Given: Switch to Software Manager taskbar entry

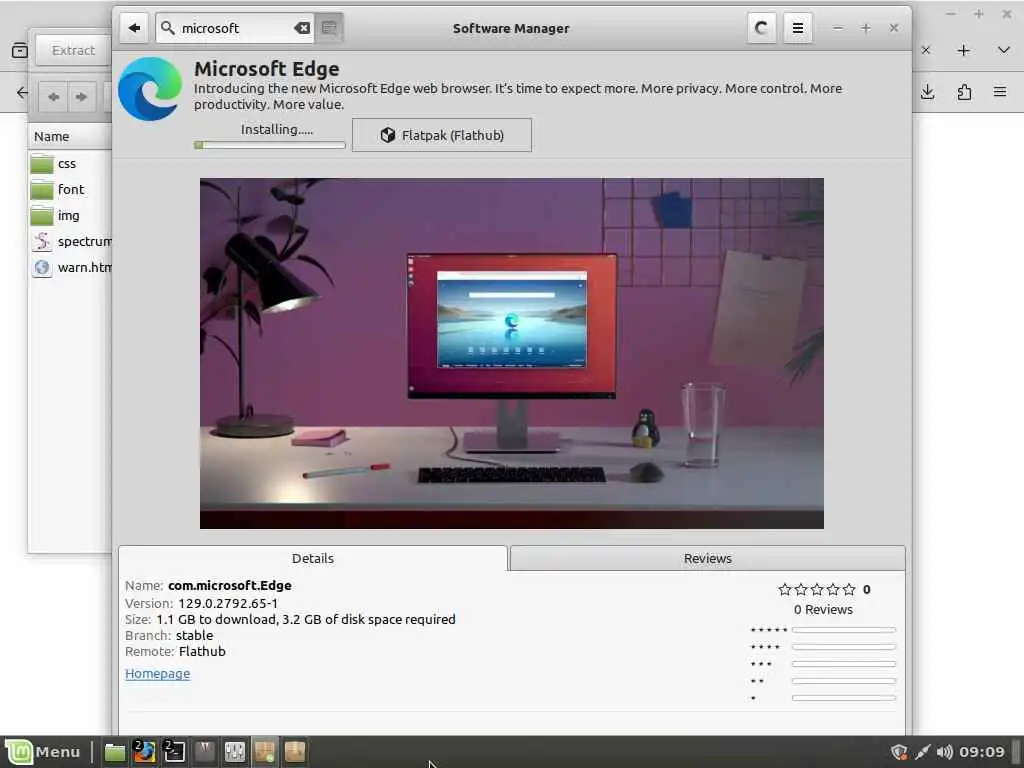Looking at the screenshot, I should pyautogui.click(x=264, y=752).
